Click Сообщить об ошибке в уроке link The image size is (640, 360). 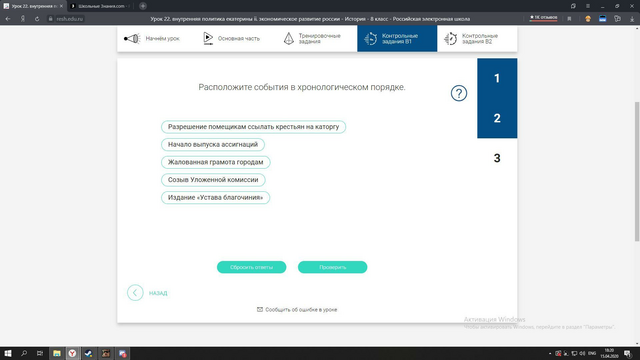point(301,309)
